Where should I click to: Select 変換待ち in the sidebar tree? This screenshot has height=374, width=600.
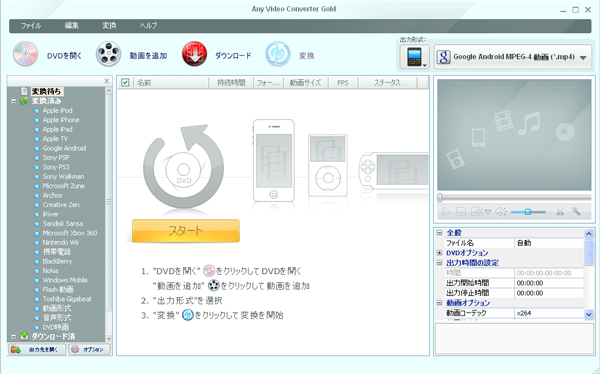click(x=46, y=91)
